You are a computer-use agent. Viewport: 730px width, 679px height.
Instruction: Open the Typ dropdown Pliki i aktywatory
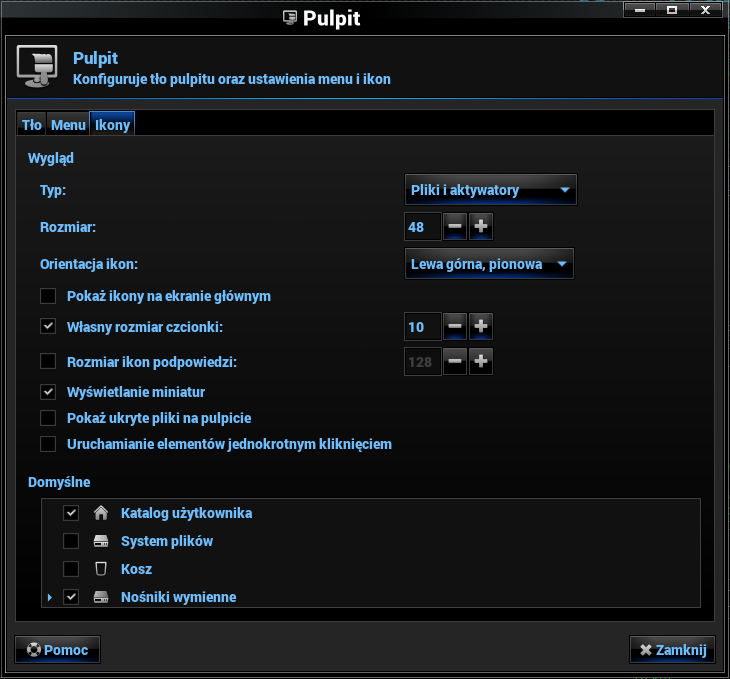click(x=491, y=190)
